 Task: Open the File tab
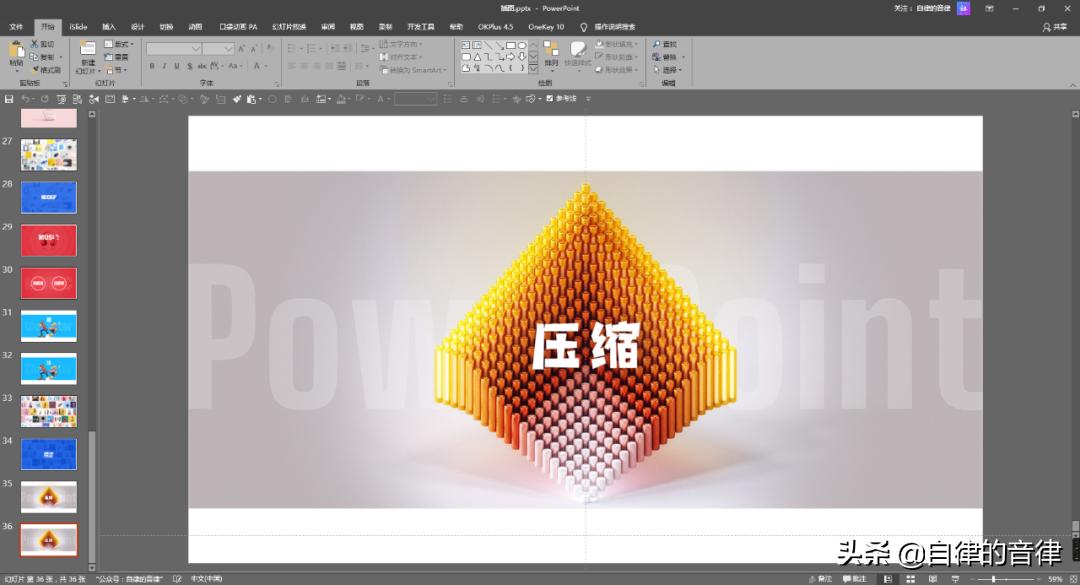(17, 27)
